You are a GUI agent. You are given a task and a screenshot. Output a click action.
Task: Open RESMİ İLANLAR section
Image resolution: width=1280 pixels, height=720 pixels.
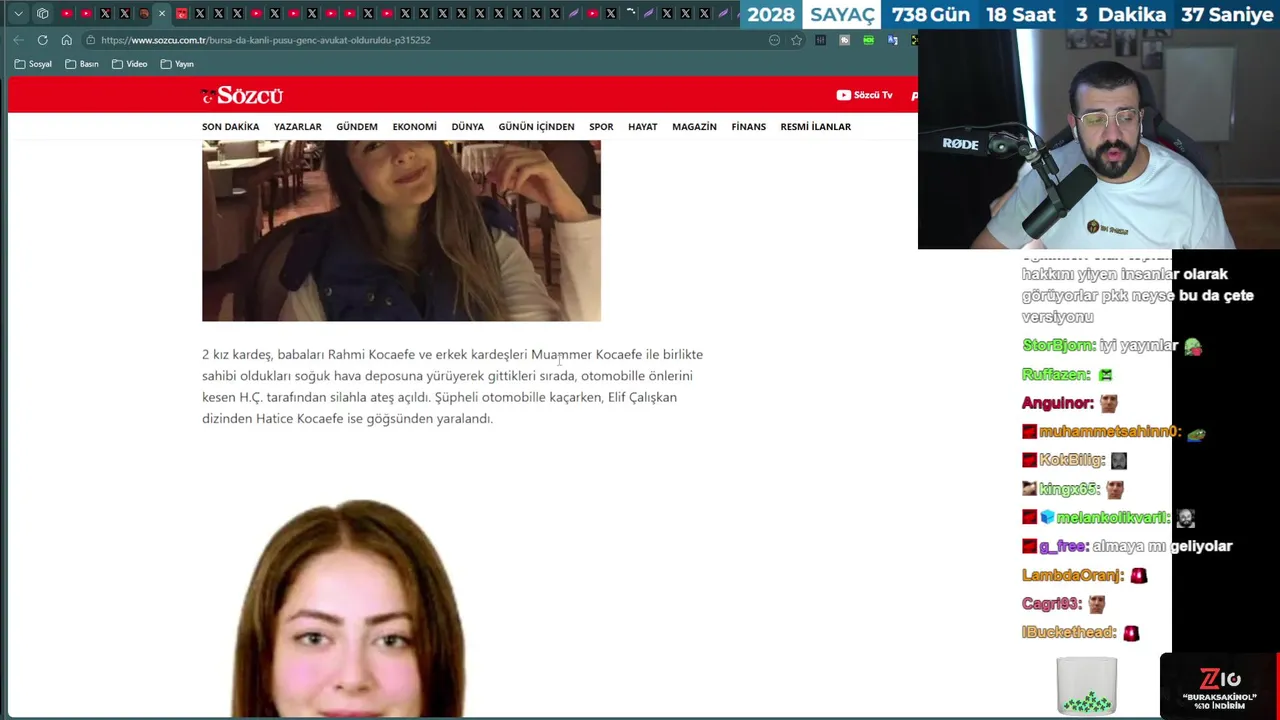[815, 127]
